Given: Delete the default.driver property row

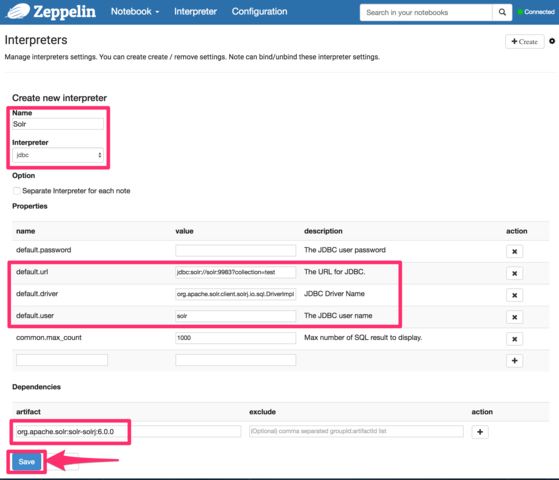Looking at the screenshot, I should point(514,295).
